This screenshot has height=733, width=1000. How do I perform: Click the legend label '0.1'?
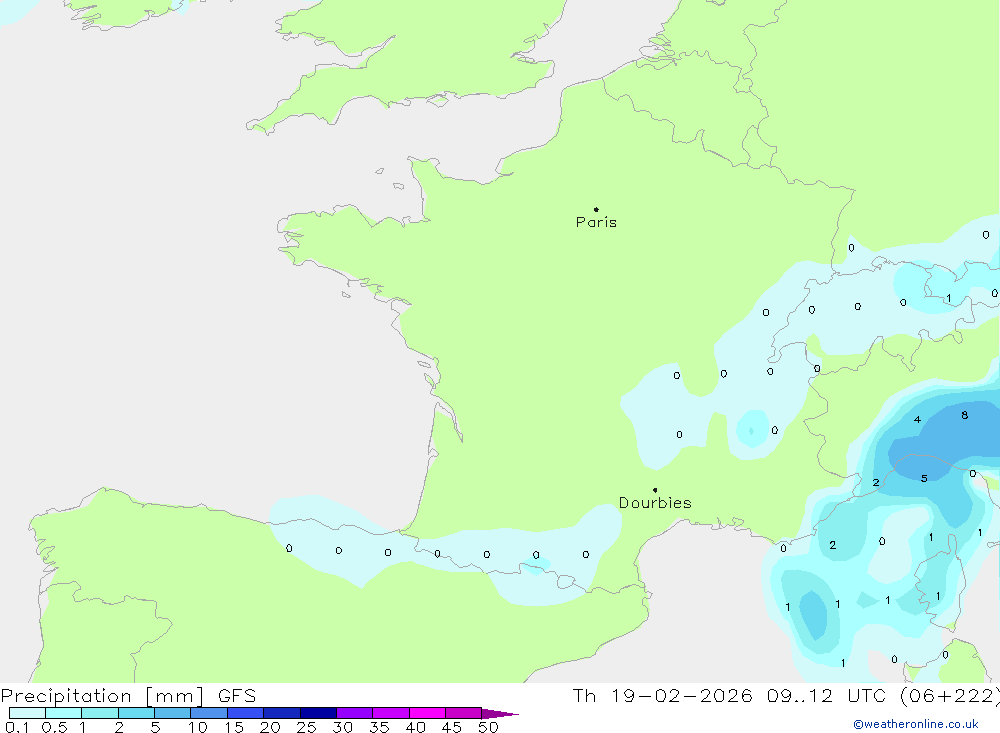click(17, 727)
